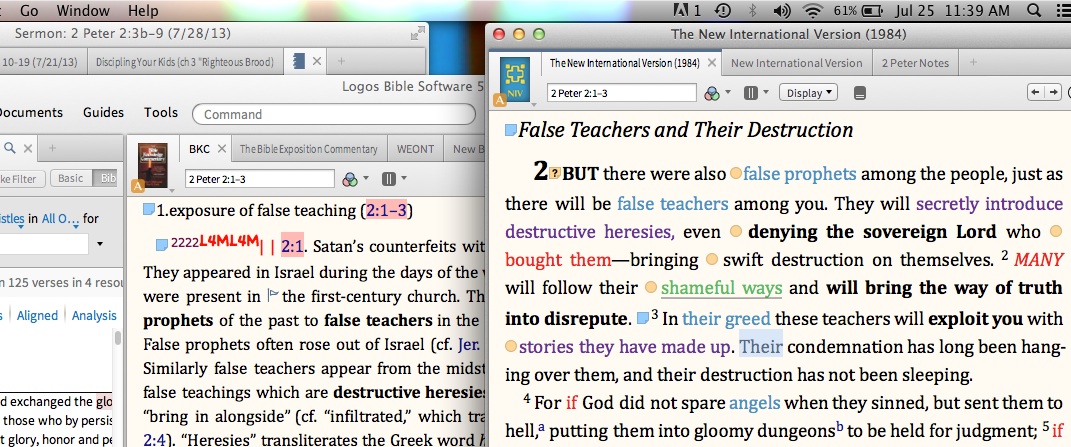Viewport: 1071px width, 447px height.
Task: Open parallel resources in the NIV window
Action: (x=751, y=93)
